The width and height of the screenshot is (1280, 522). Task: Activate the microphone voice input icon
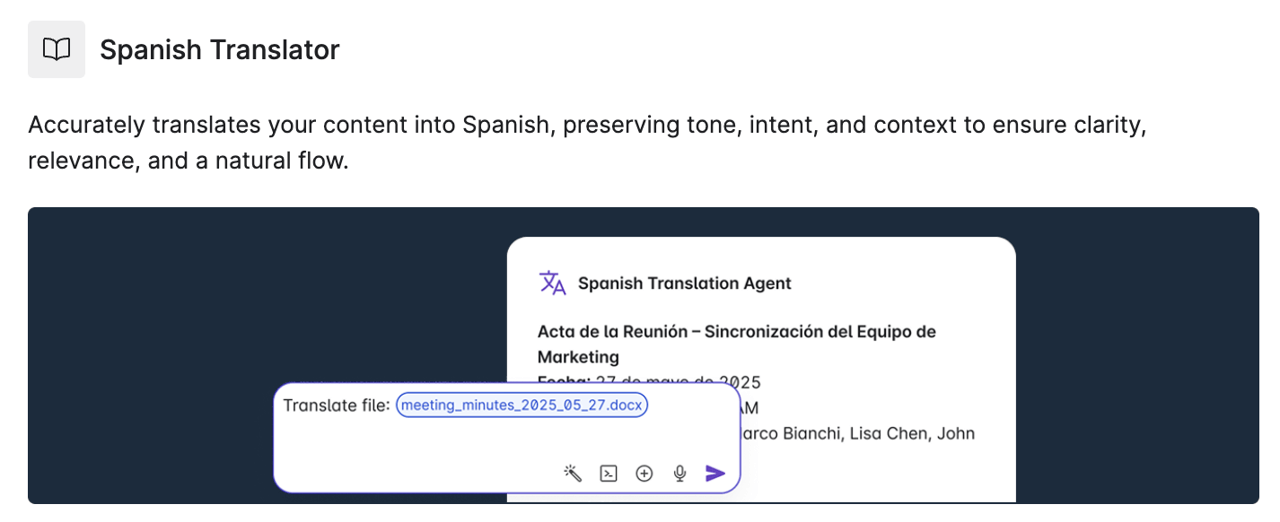click(x=680, y=473)
